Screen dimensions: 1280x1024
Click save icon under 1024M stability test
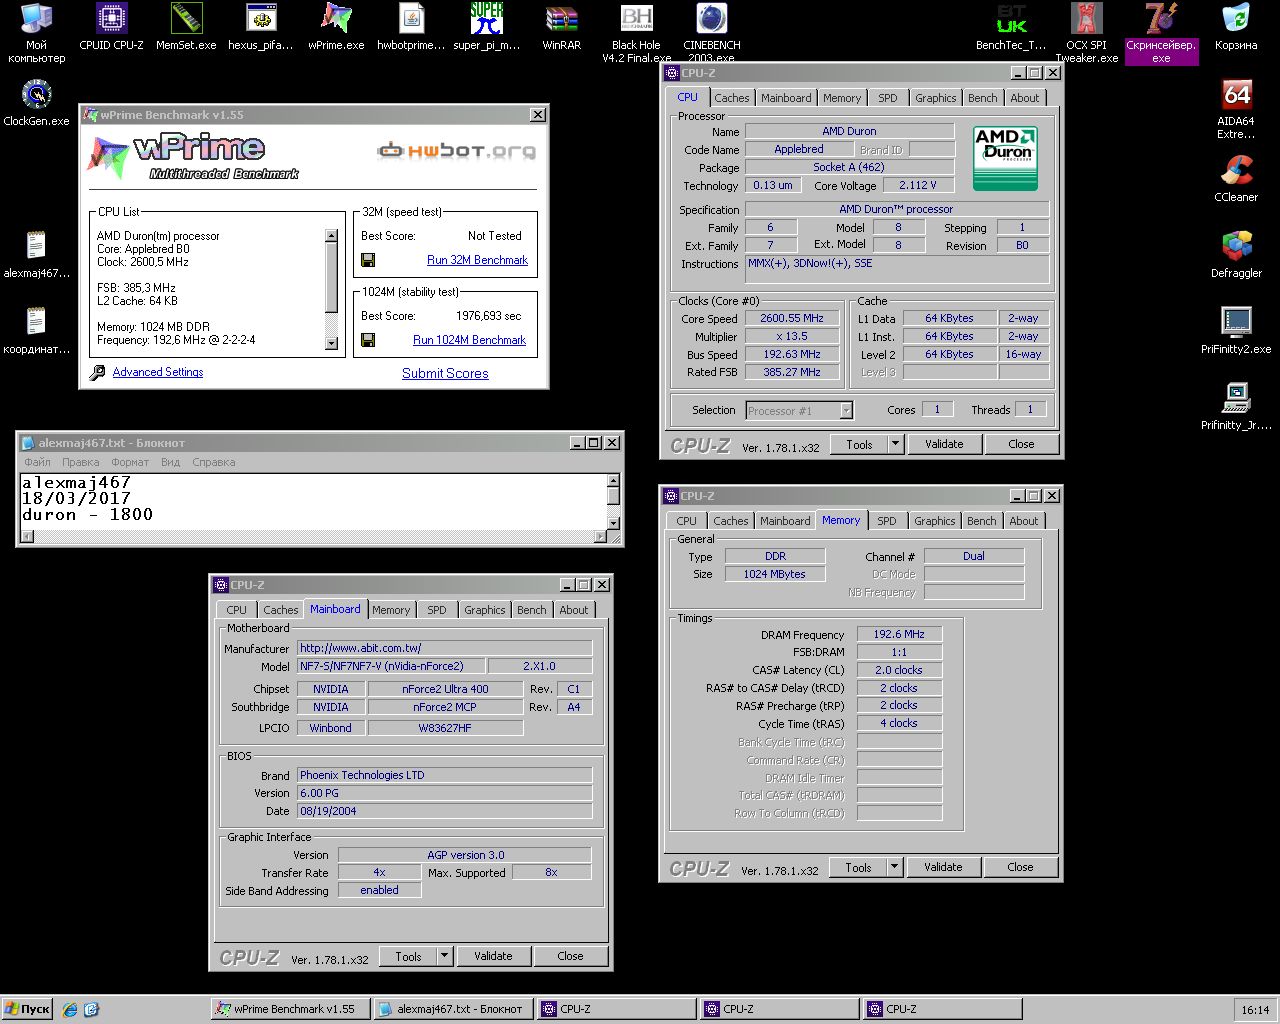[368, 340]
